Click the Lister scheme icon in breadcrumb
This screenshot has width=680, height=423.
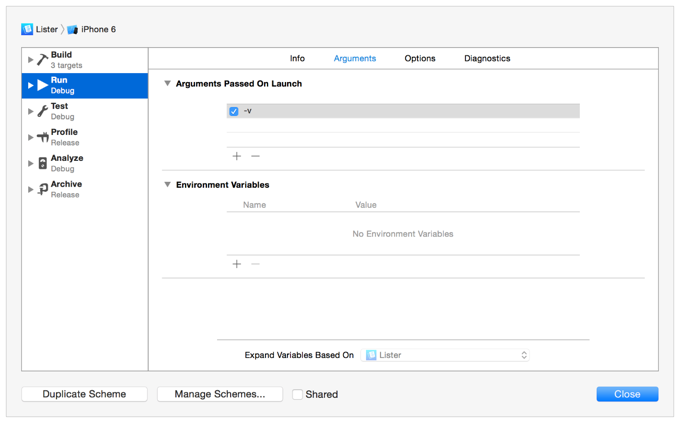click(27, 29)
